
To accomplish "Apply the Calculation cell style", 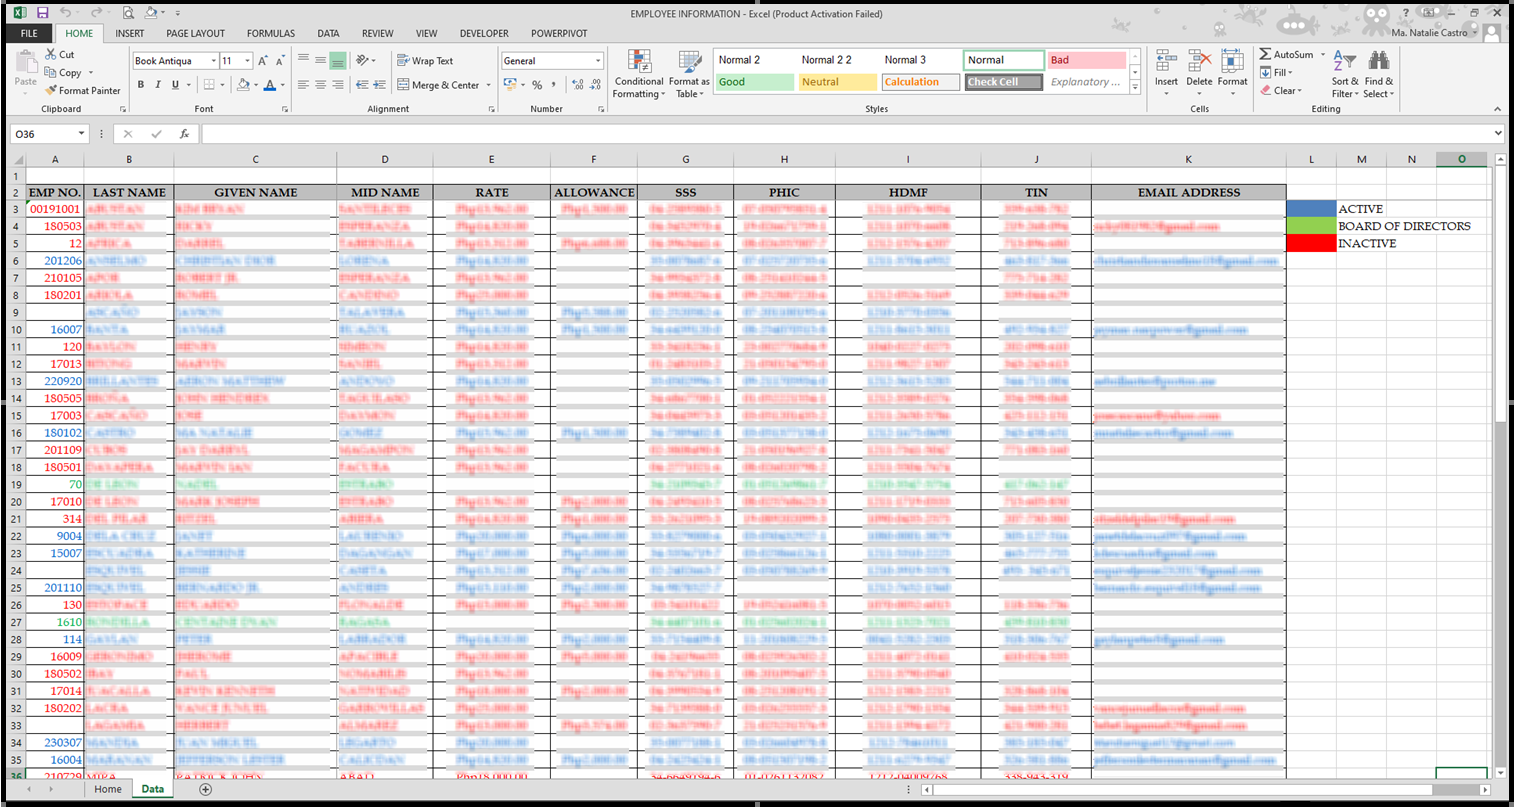I will (x=920, y=82).
